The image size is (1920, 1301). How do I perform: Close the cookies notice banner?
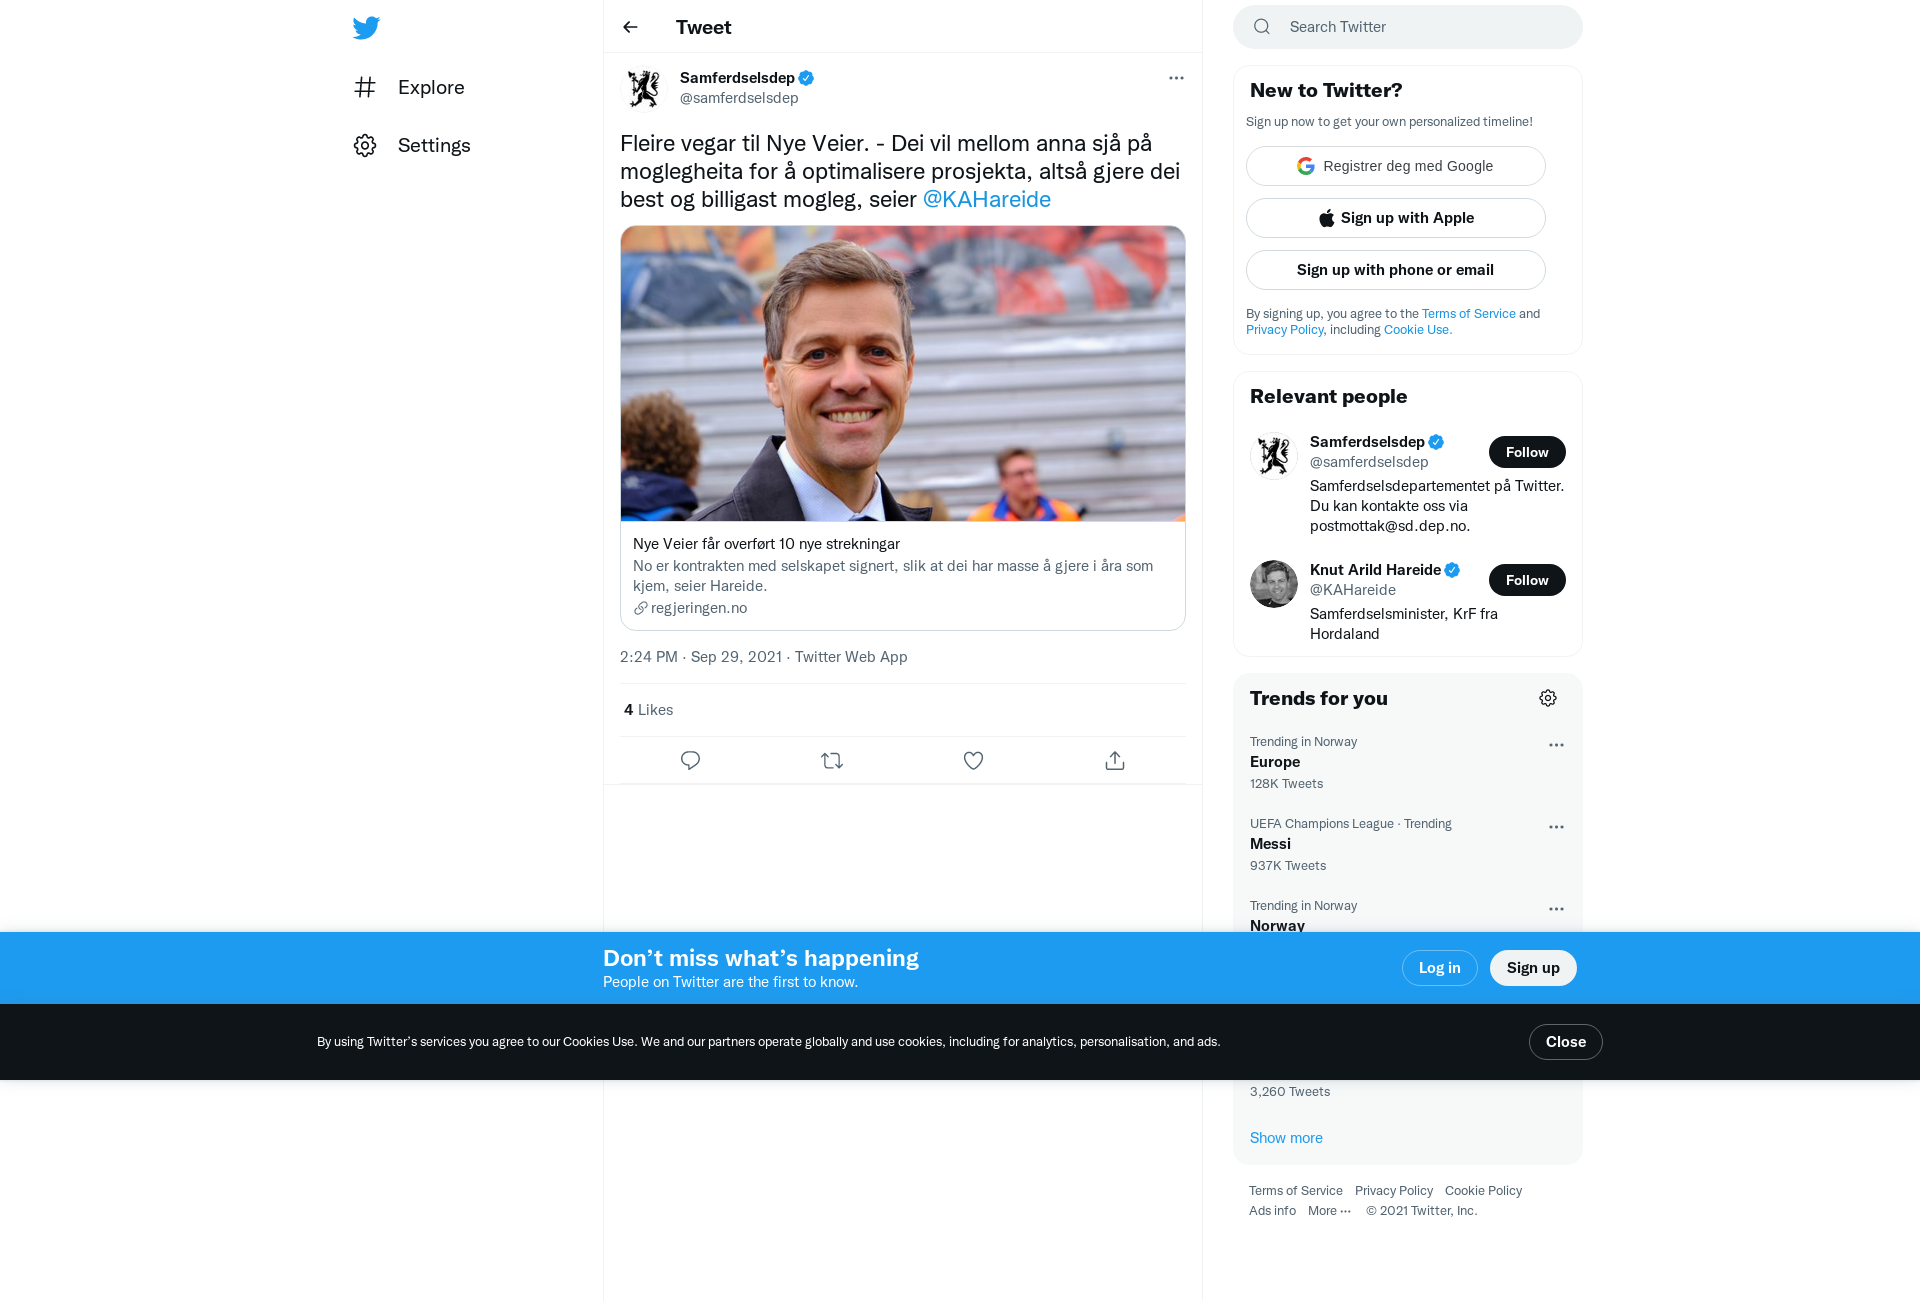click(1565, 1042)
